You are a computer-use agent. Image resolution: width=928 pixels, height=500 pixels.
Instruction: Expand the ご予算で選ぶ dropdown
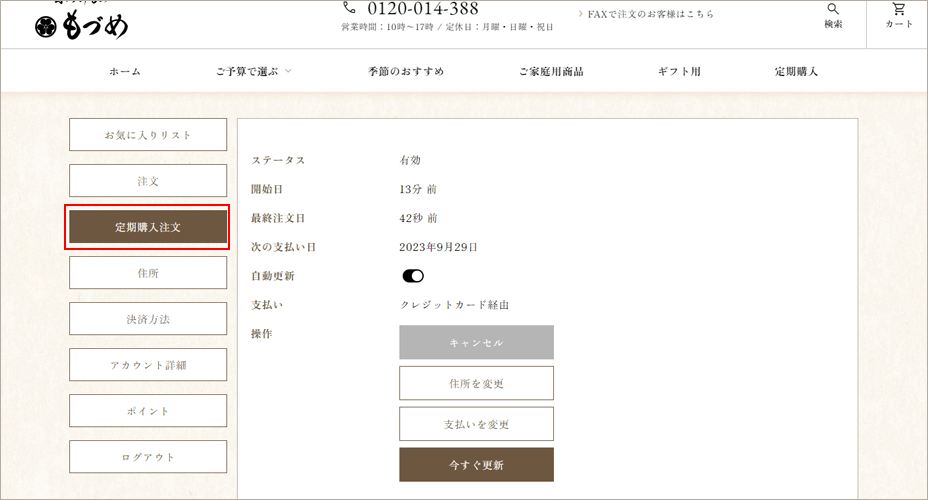(x=253, y=72)
